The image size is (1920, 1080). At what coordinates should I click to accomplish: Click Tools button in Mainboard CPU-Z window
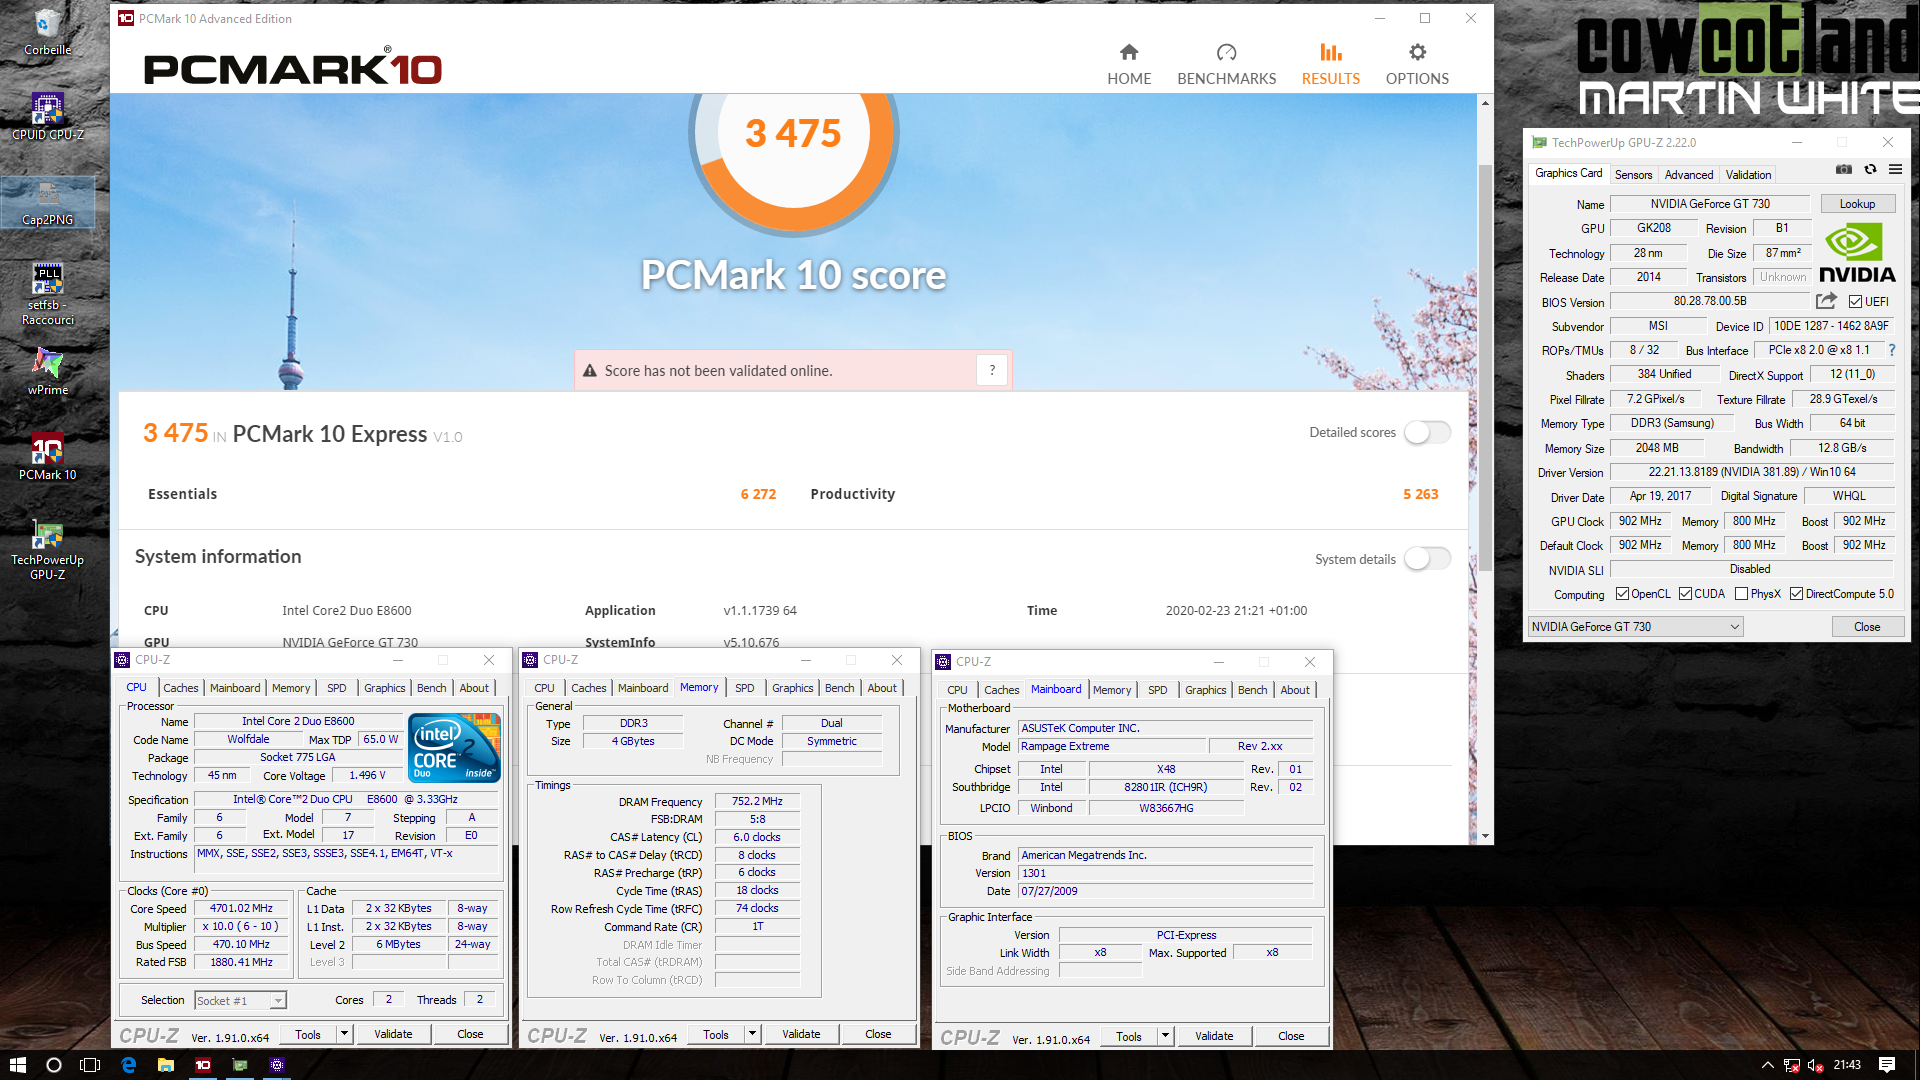1128,1036
